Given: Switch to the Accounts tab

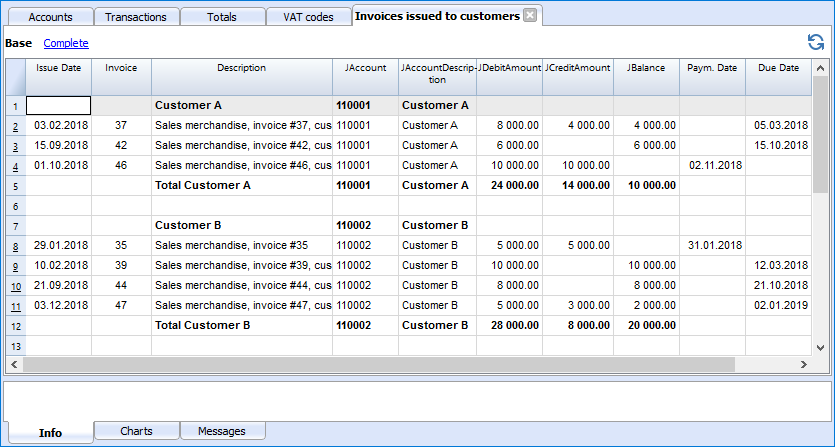Looking at the screenshot, I should click(x=51, y=17).
